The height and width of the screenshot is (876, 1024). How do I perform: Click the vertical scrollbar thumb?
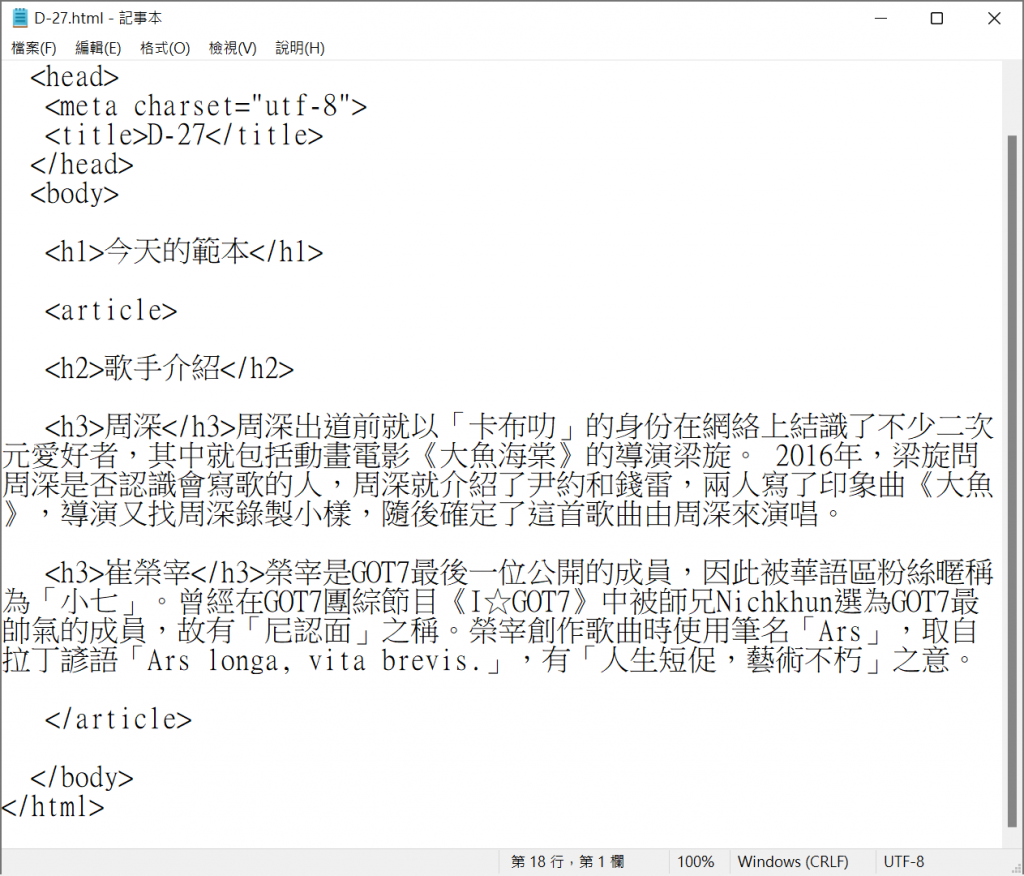[1012, 480]
